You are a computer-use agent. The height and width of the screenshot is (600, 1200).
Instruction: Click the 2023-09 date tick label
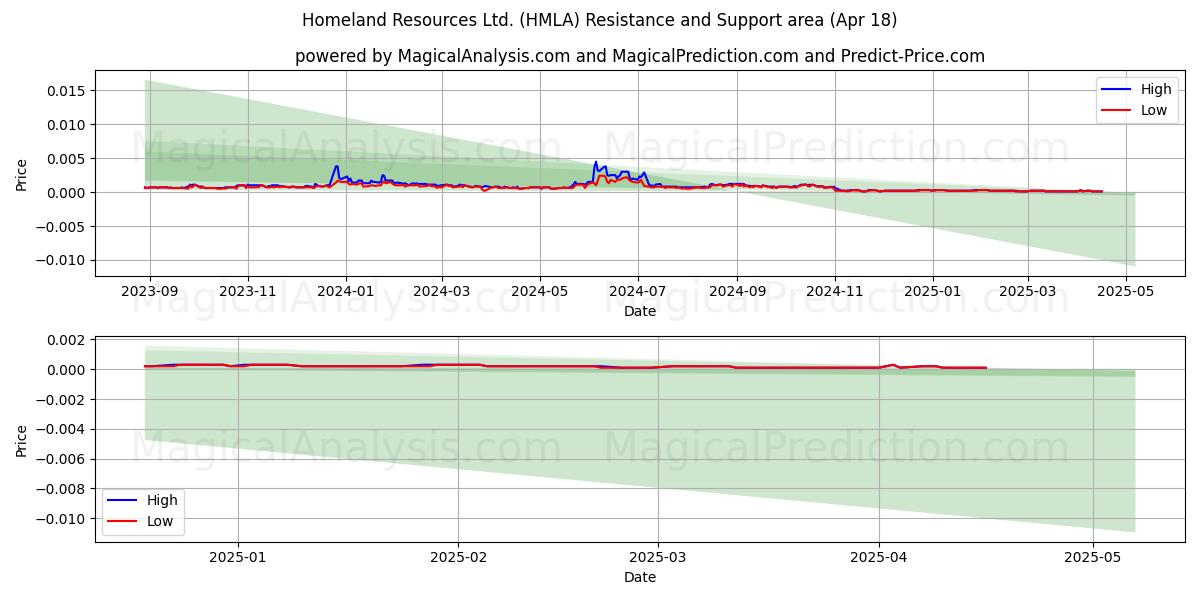click(150, 292)
